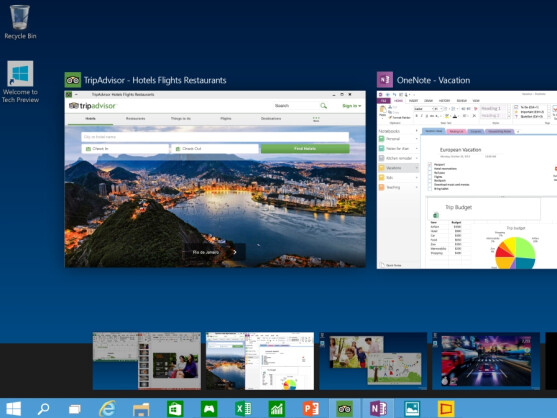The image size is (557, 418).
Task: Launch Excel from the taskbar
Action: point(243,409)
